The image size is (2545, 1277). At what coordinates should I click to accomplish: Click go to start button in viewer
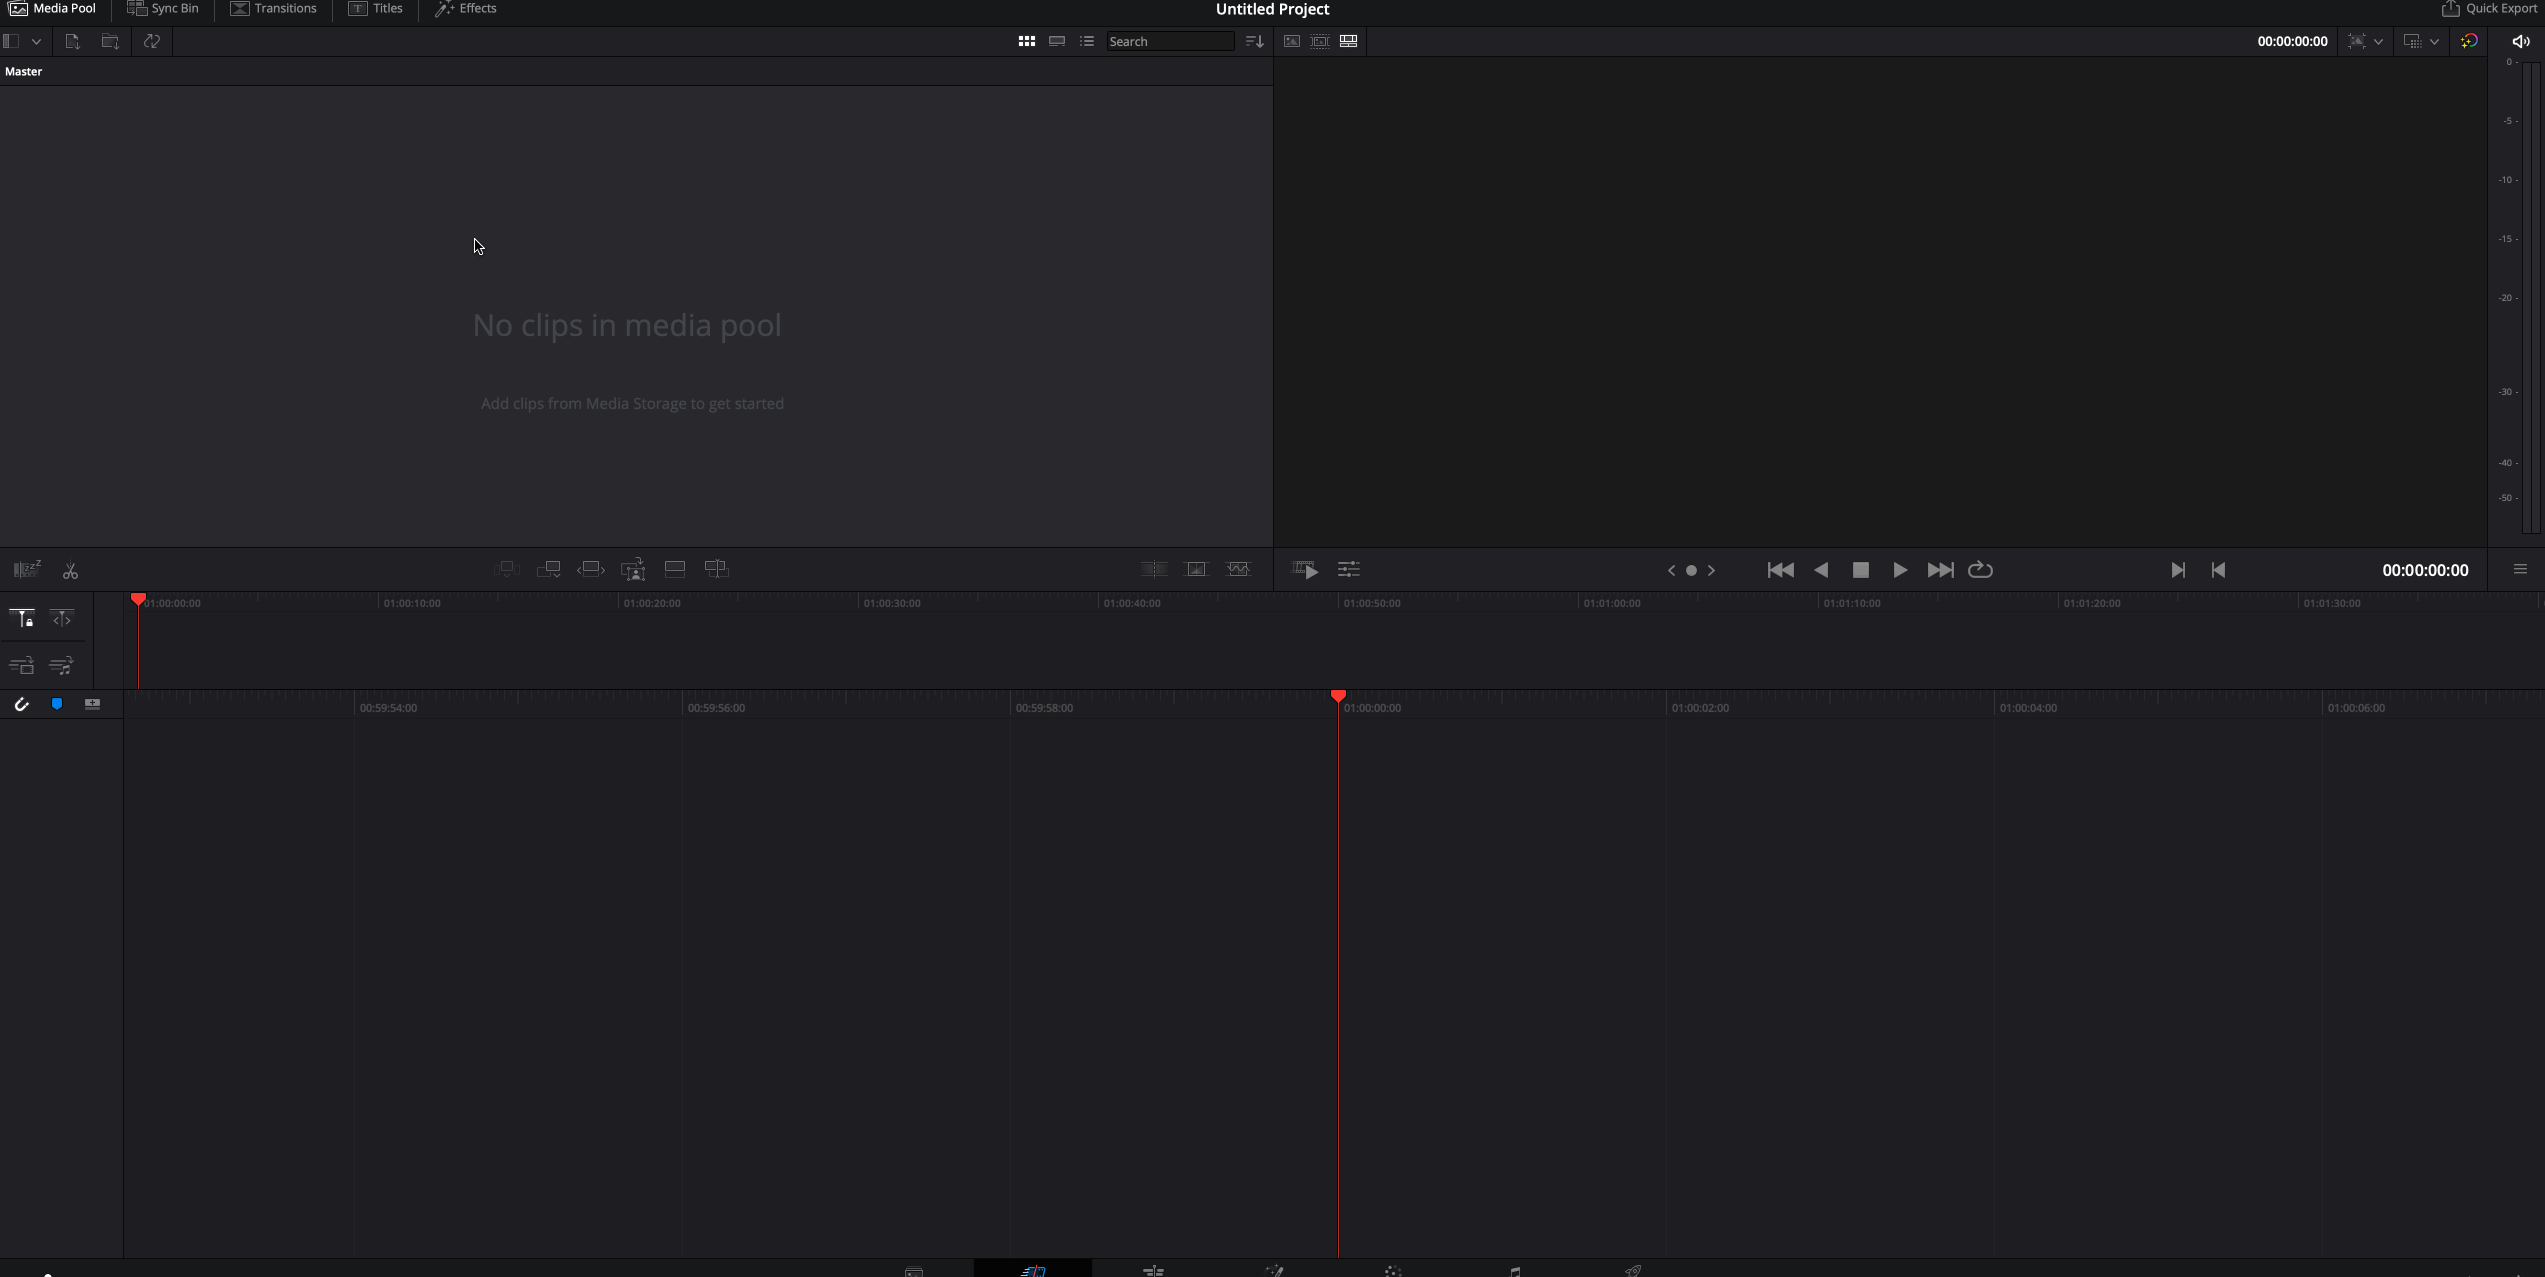(1776, 568)
